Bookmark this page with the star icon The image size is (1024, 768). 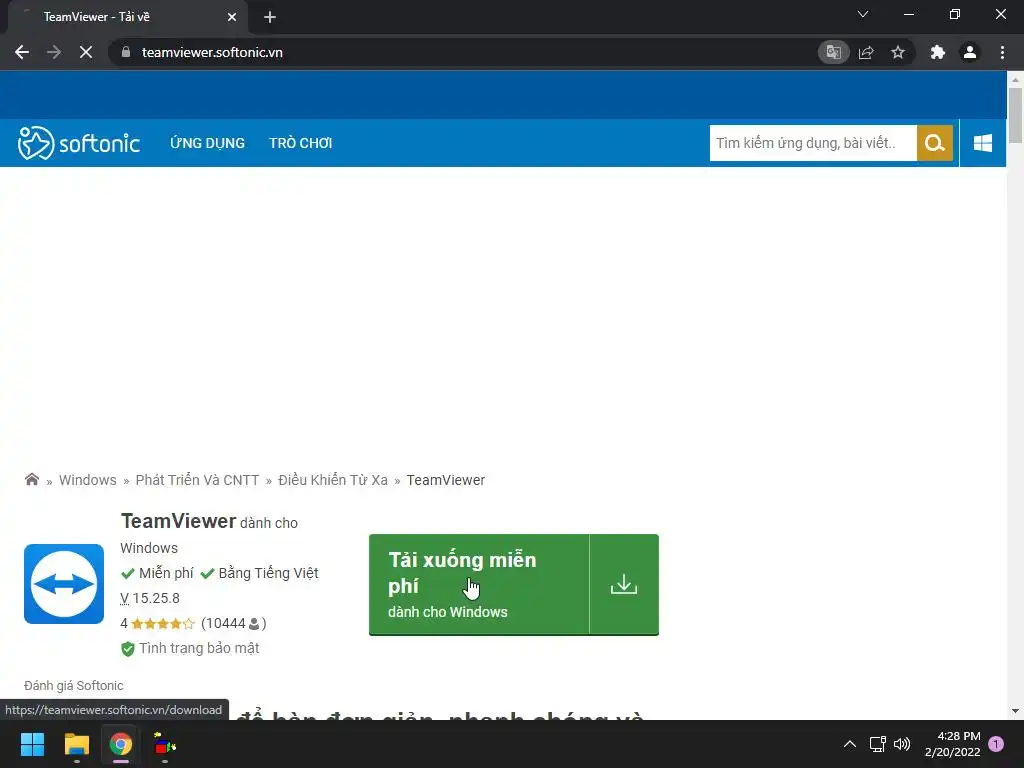[898, 52]
